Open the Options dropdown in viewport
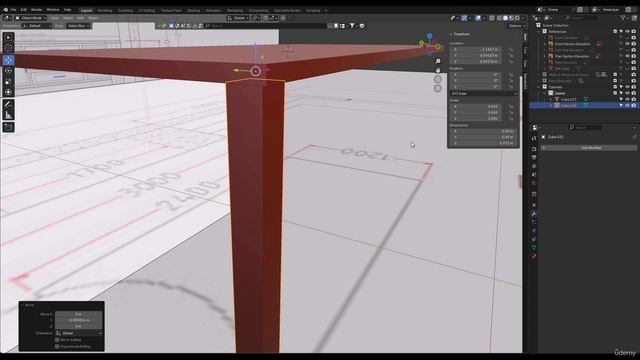The height and width of the screenshot is (360, 640). point(516,26)
